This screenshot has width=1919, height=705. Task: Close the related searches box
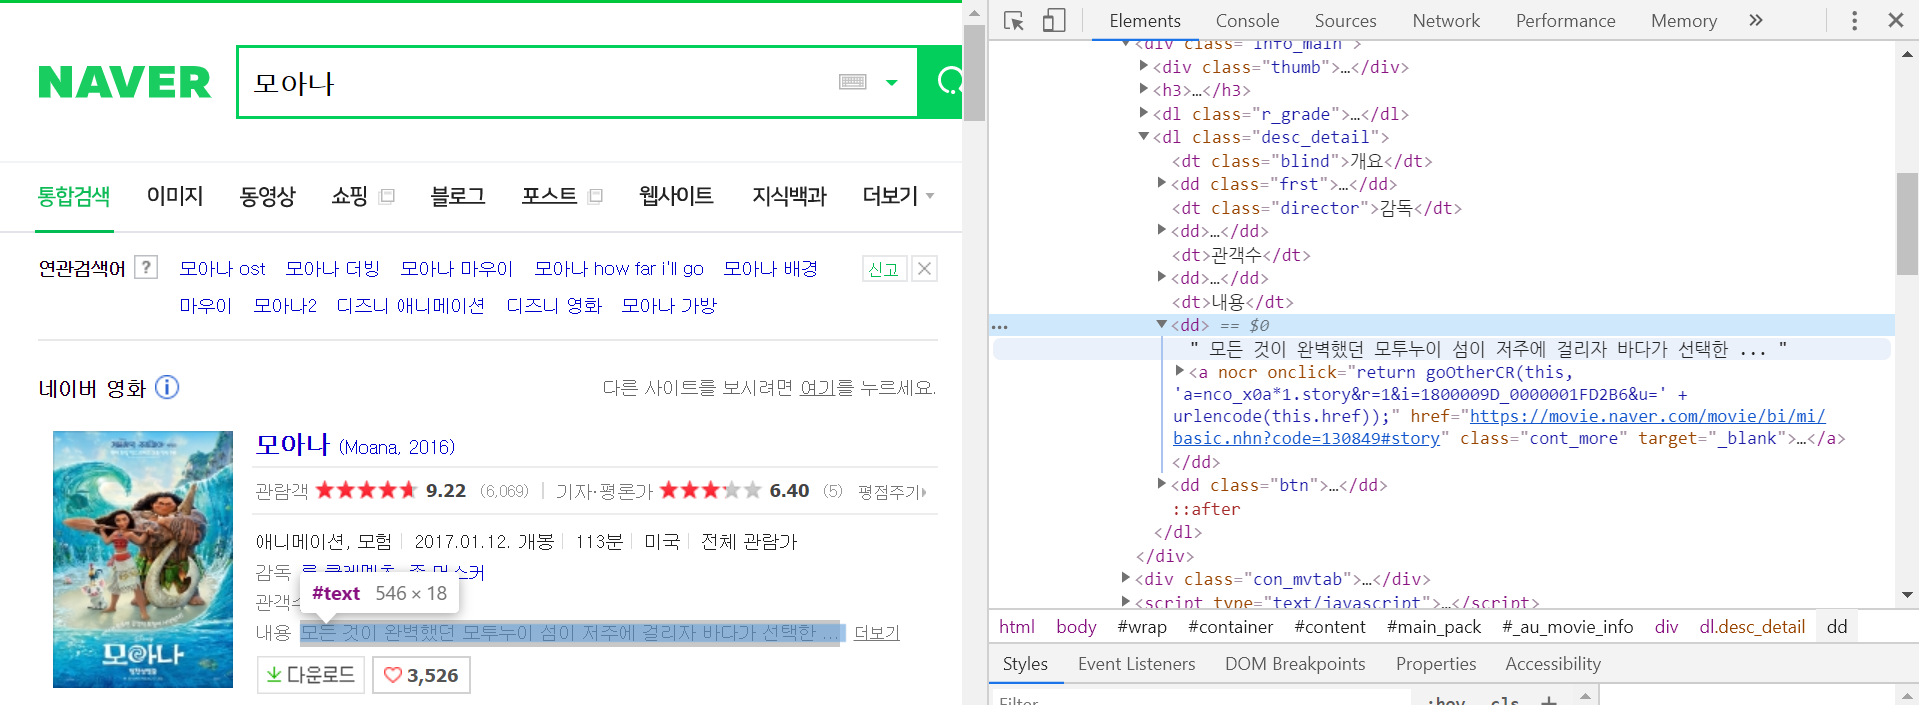[x=924, y=268]
